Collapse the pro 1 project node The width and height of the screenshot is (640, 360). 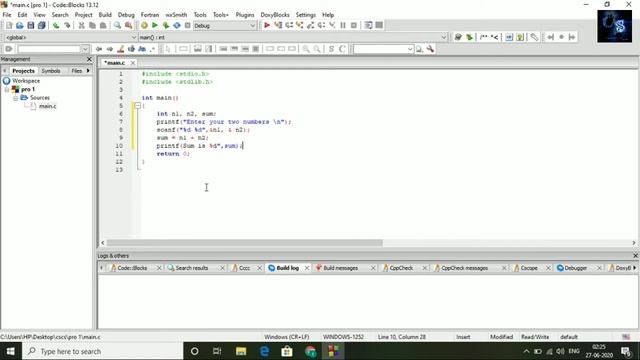pos(7,89)
